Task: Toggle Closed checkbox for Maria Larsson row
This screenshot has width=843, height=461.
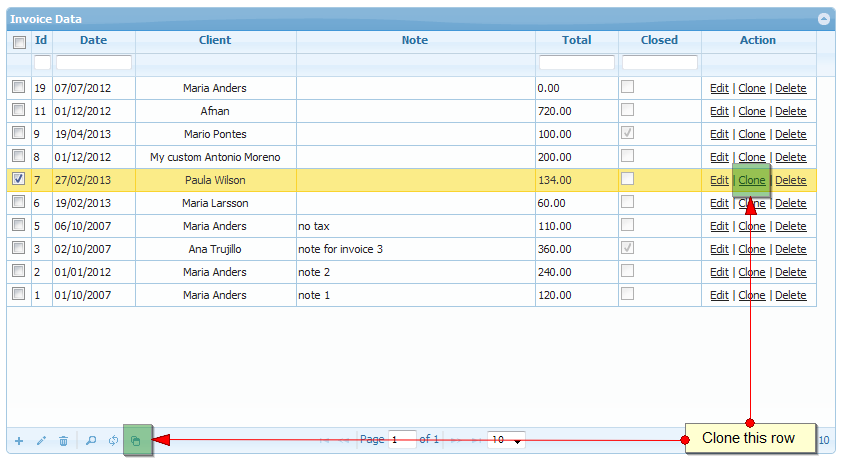Action: [627, 201]
